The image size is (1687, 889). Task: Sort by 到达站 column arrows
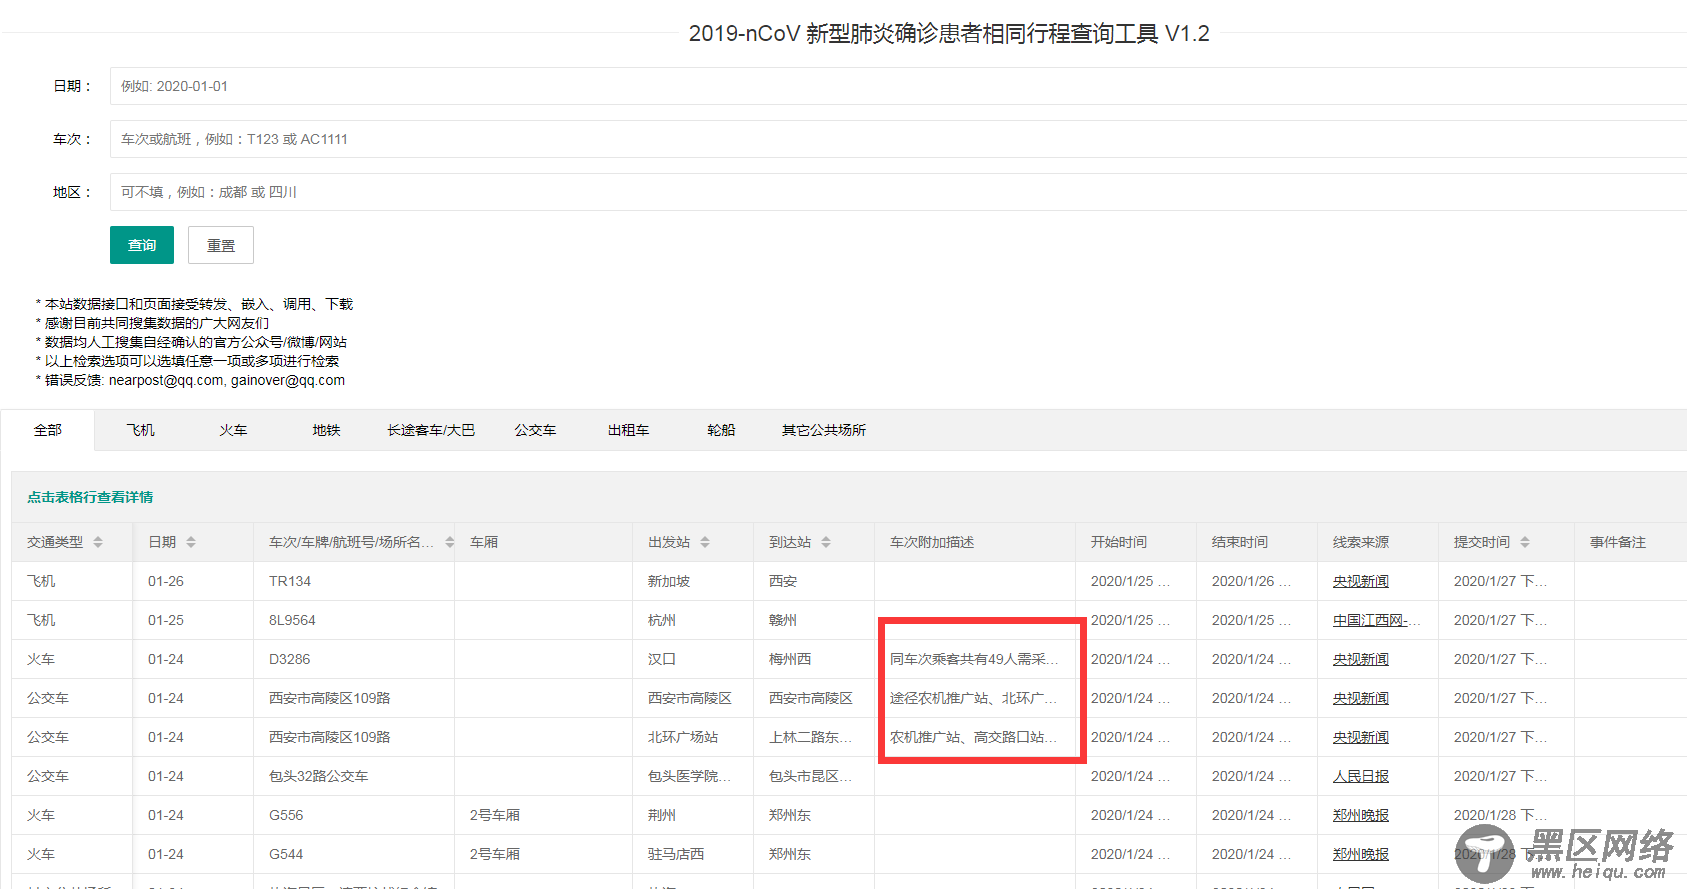(826, 542)
